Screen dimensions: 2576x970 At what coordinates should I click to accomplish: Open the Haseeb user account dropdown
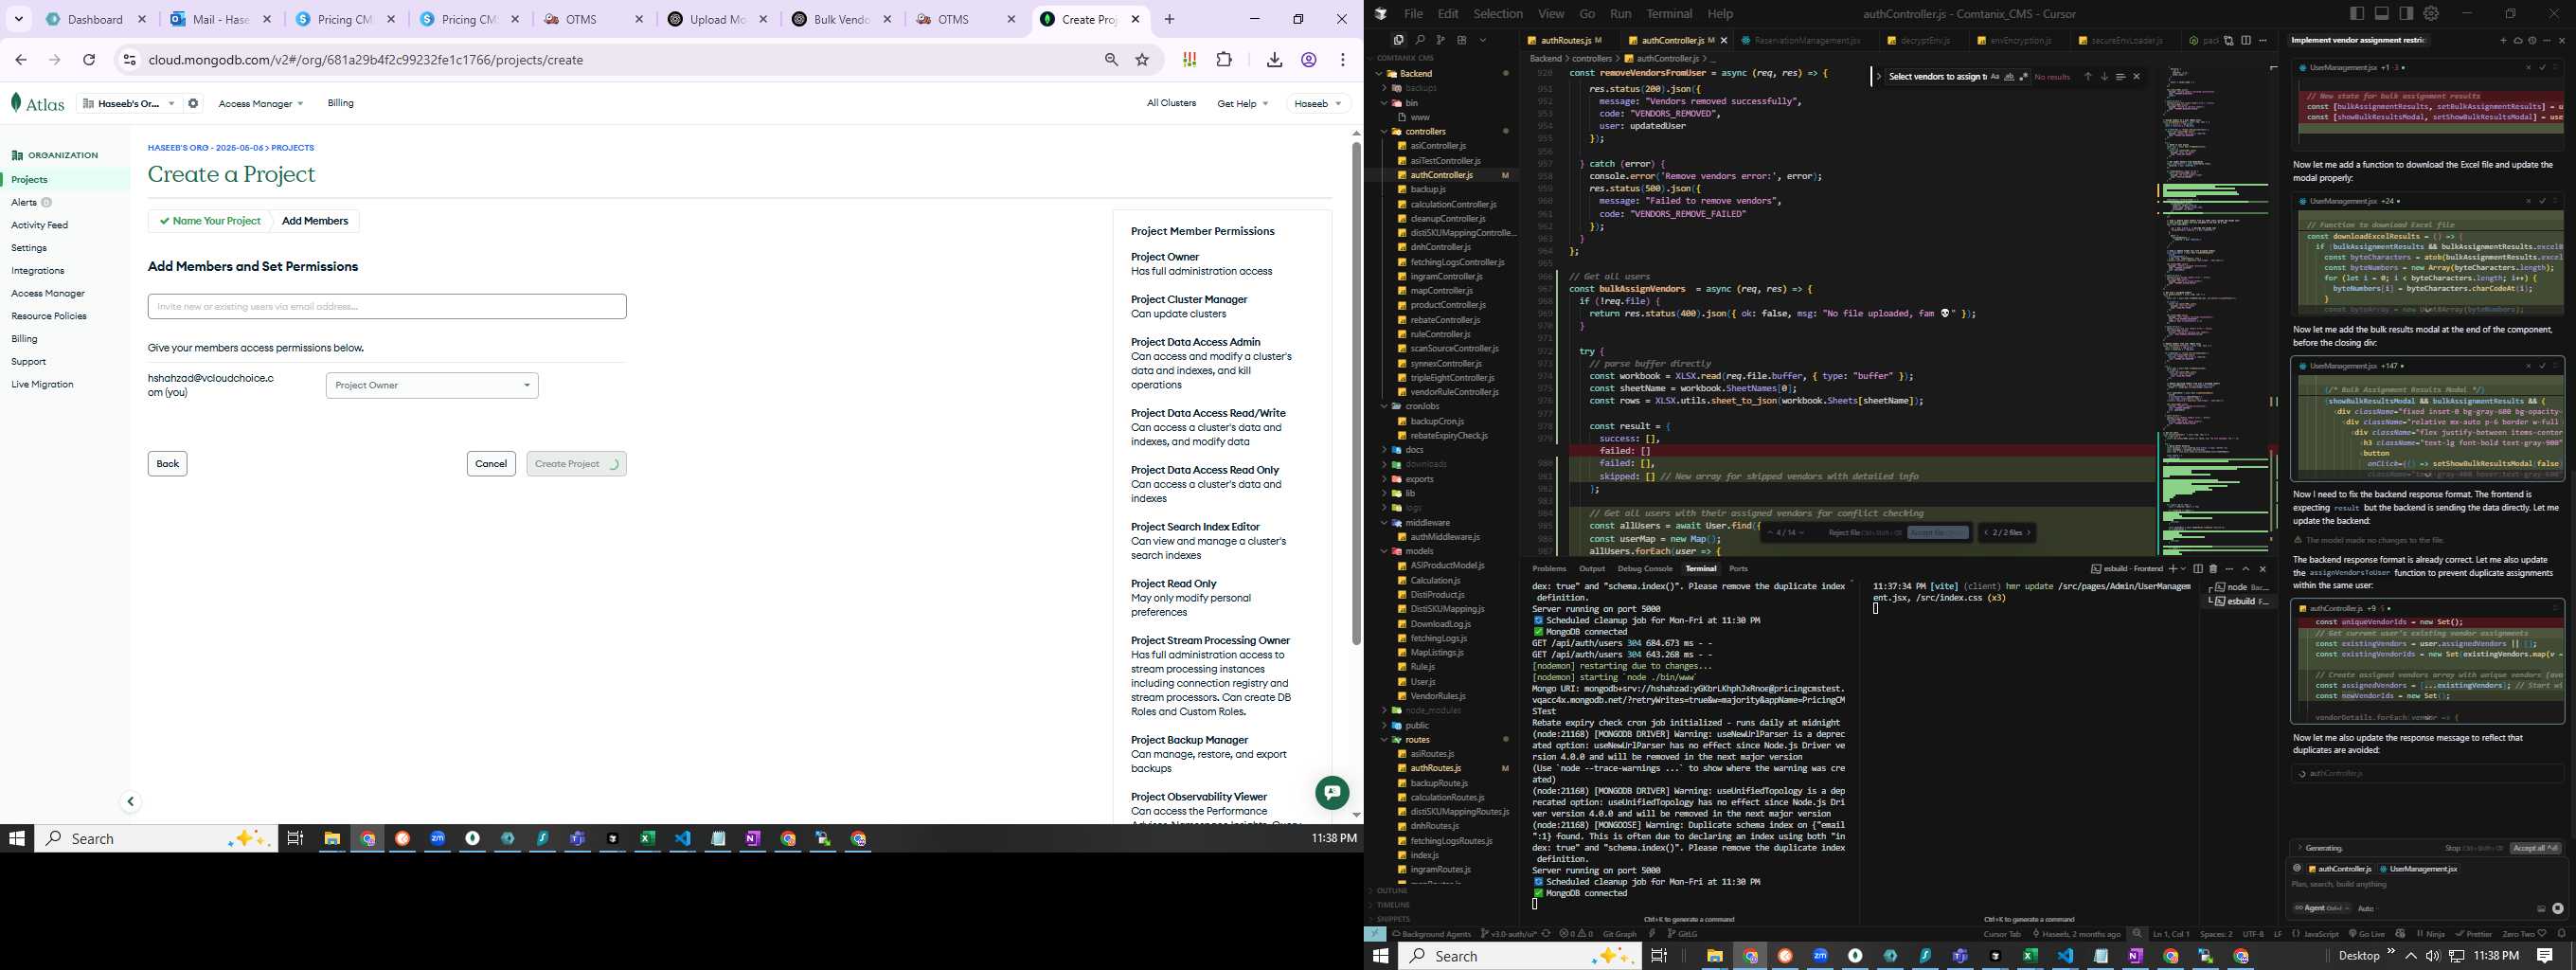coord(1318,103)
